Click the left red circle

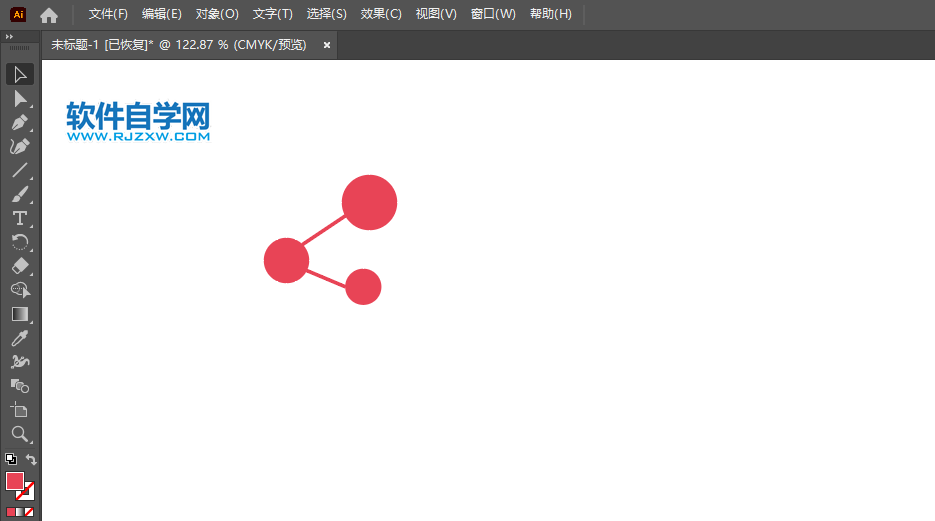click(286, 260)
